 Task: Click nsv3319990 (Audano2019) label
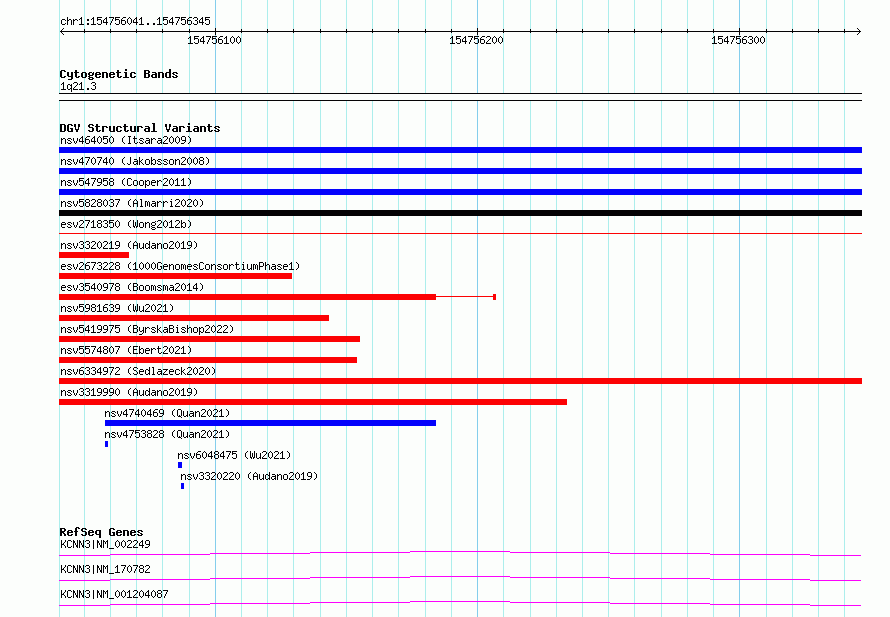[129, 392]
